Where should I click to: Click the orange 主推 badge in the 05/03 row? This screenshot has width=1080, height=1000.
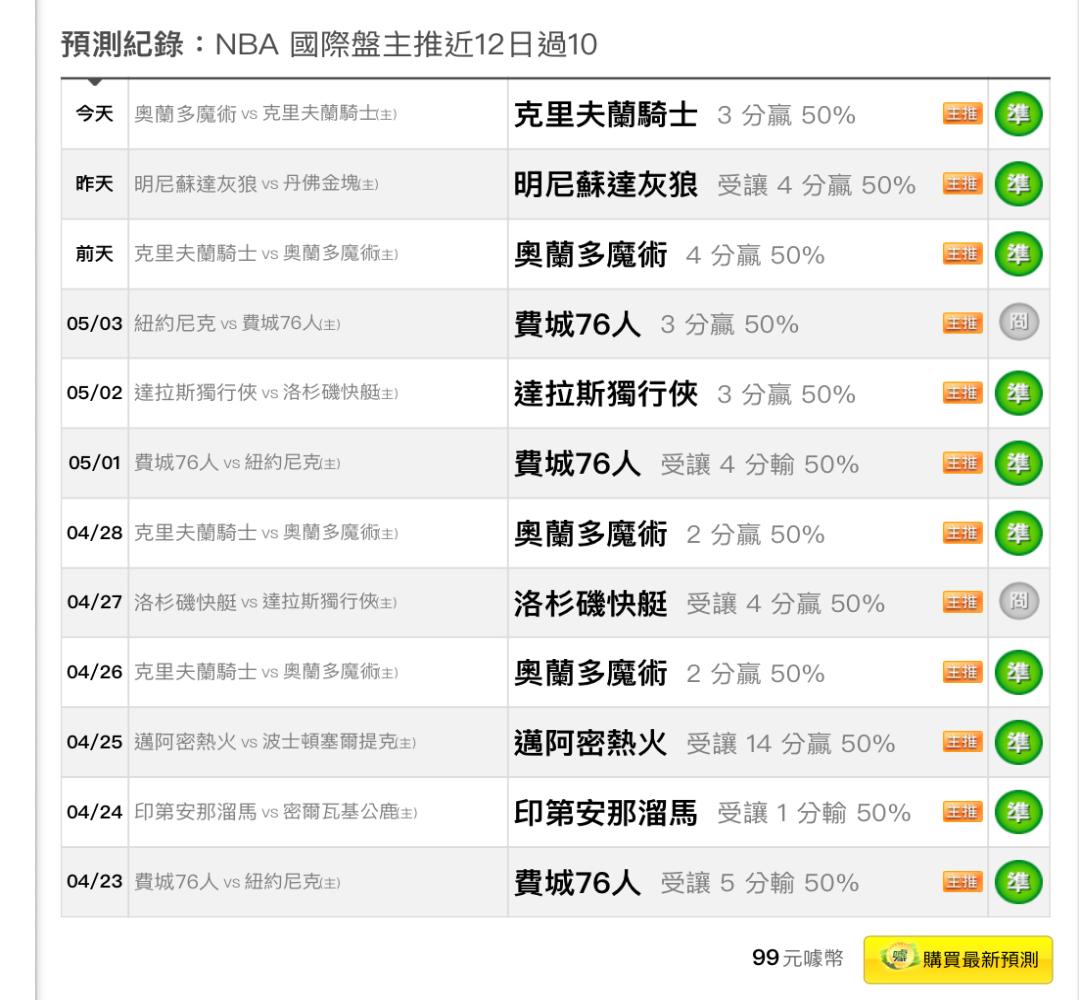(962, 323)
